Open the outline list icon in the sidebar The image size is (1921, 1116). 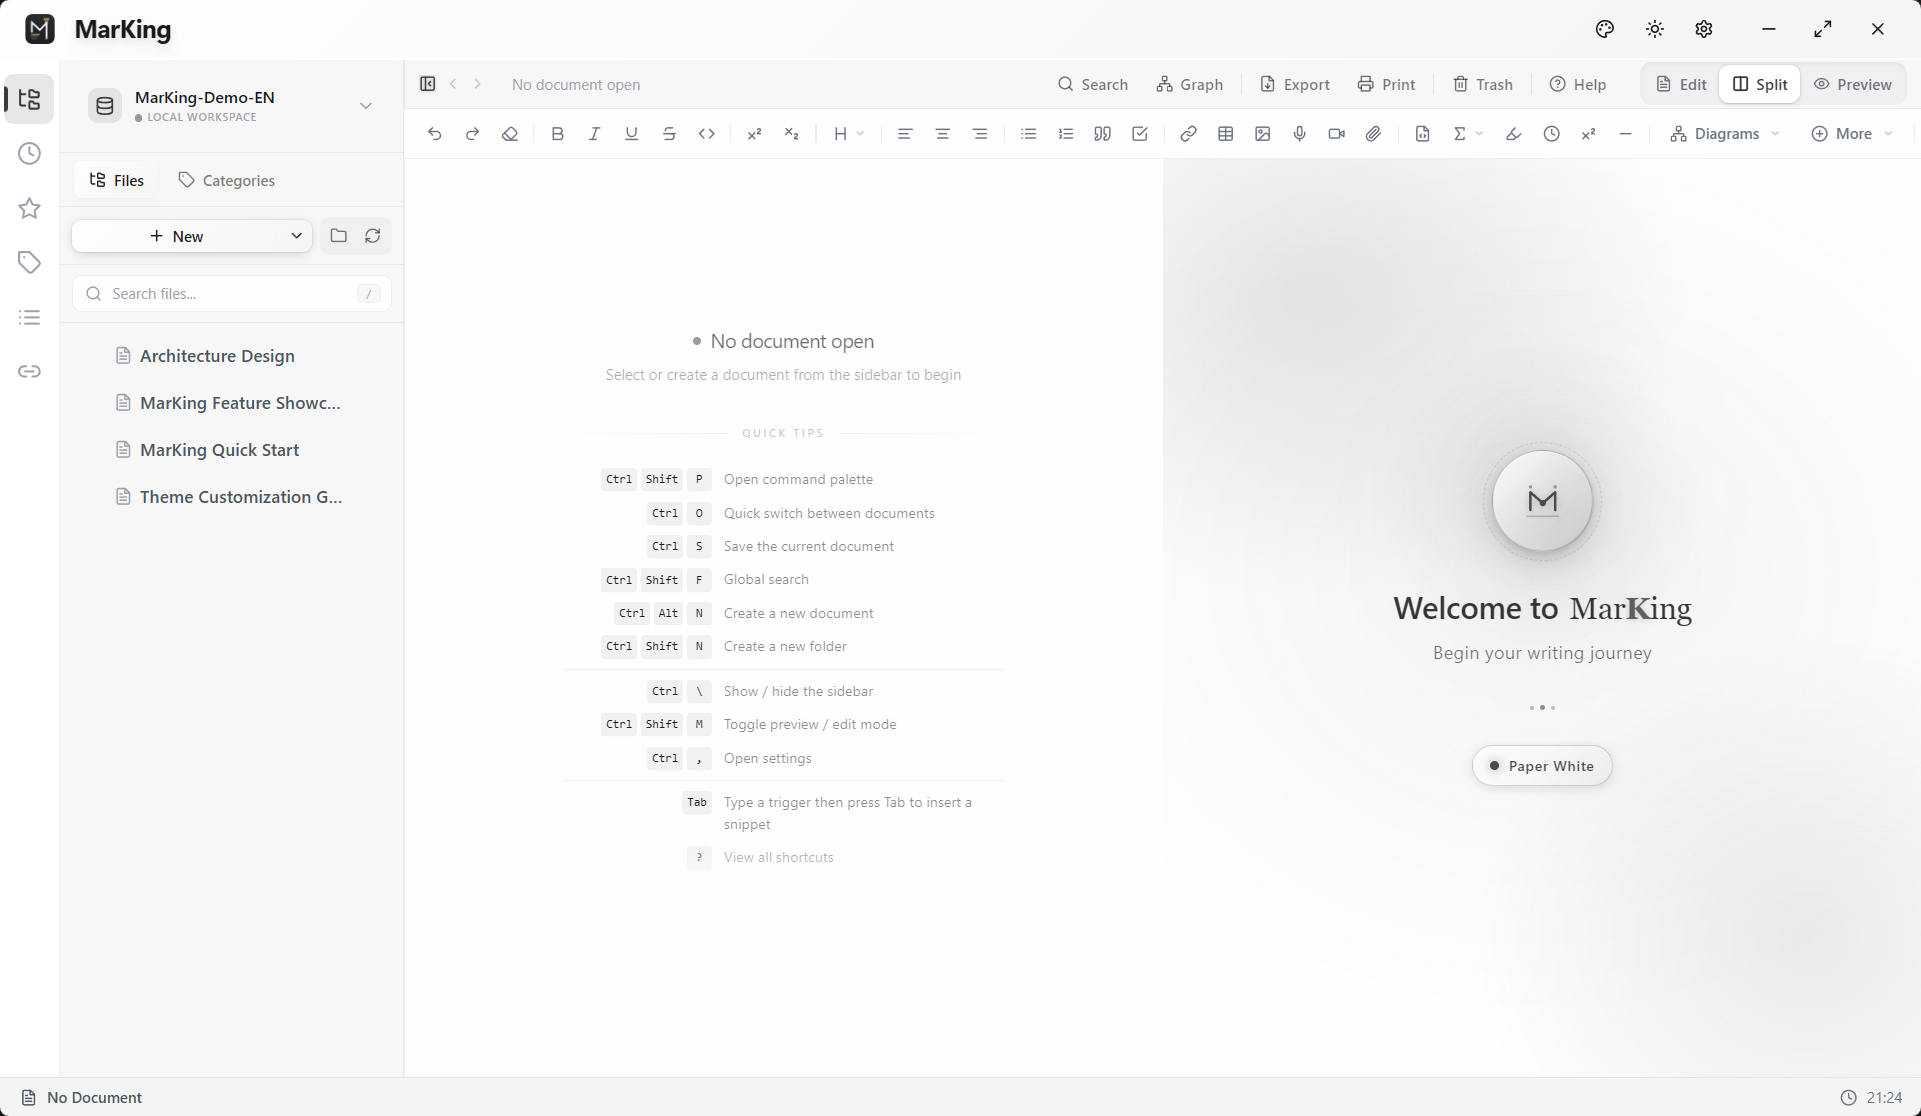(29, 317)
